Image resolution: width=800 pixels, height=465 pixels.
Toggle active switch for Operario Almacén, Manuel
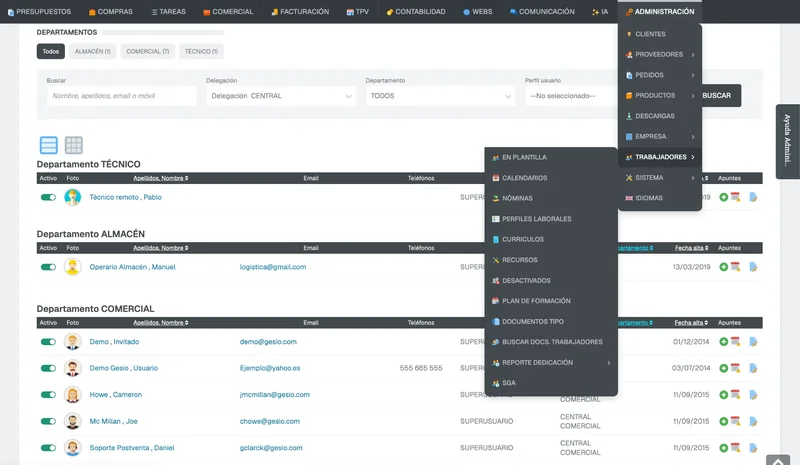[x=48, y=266]
